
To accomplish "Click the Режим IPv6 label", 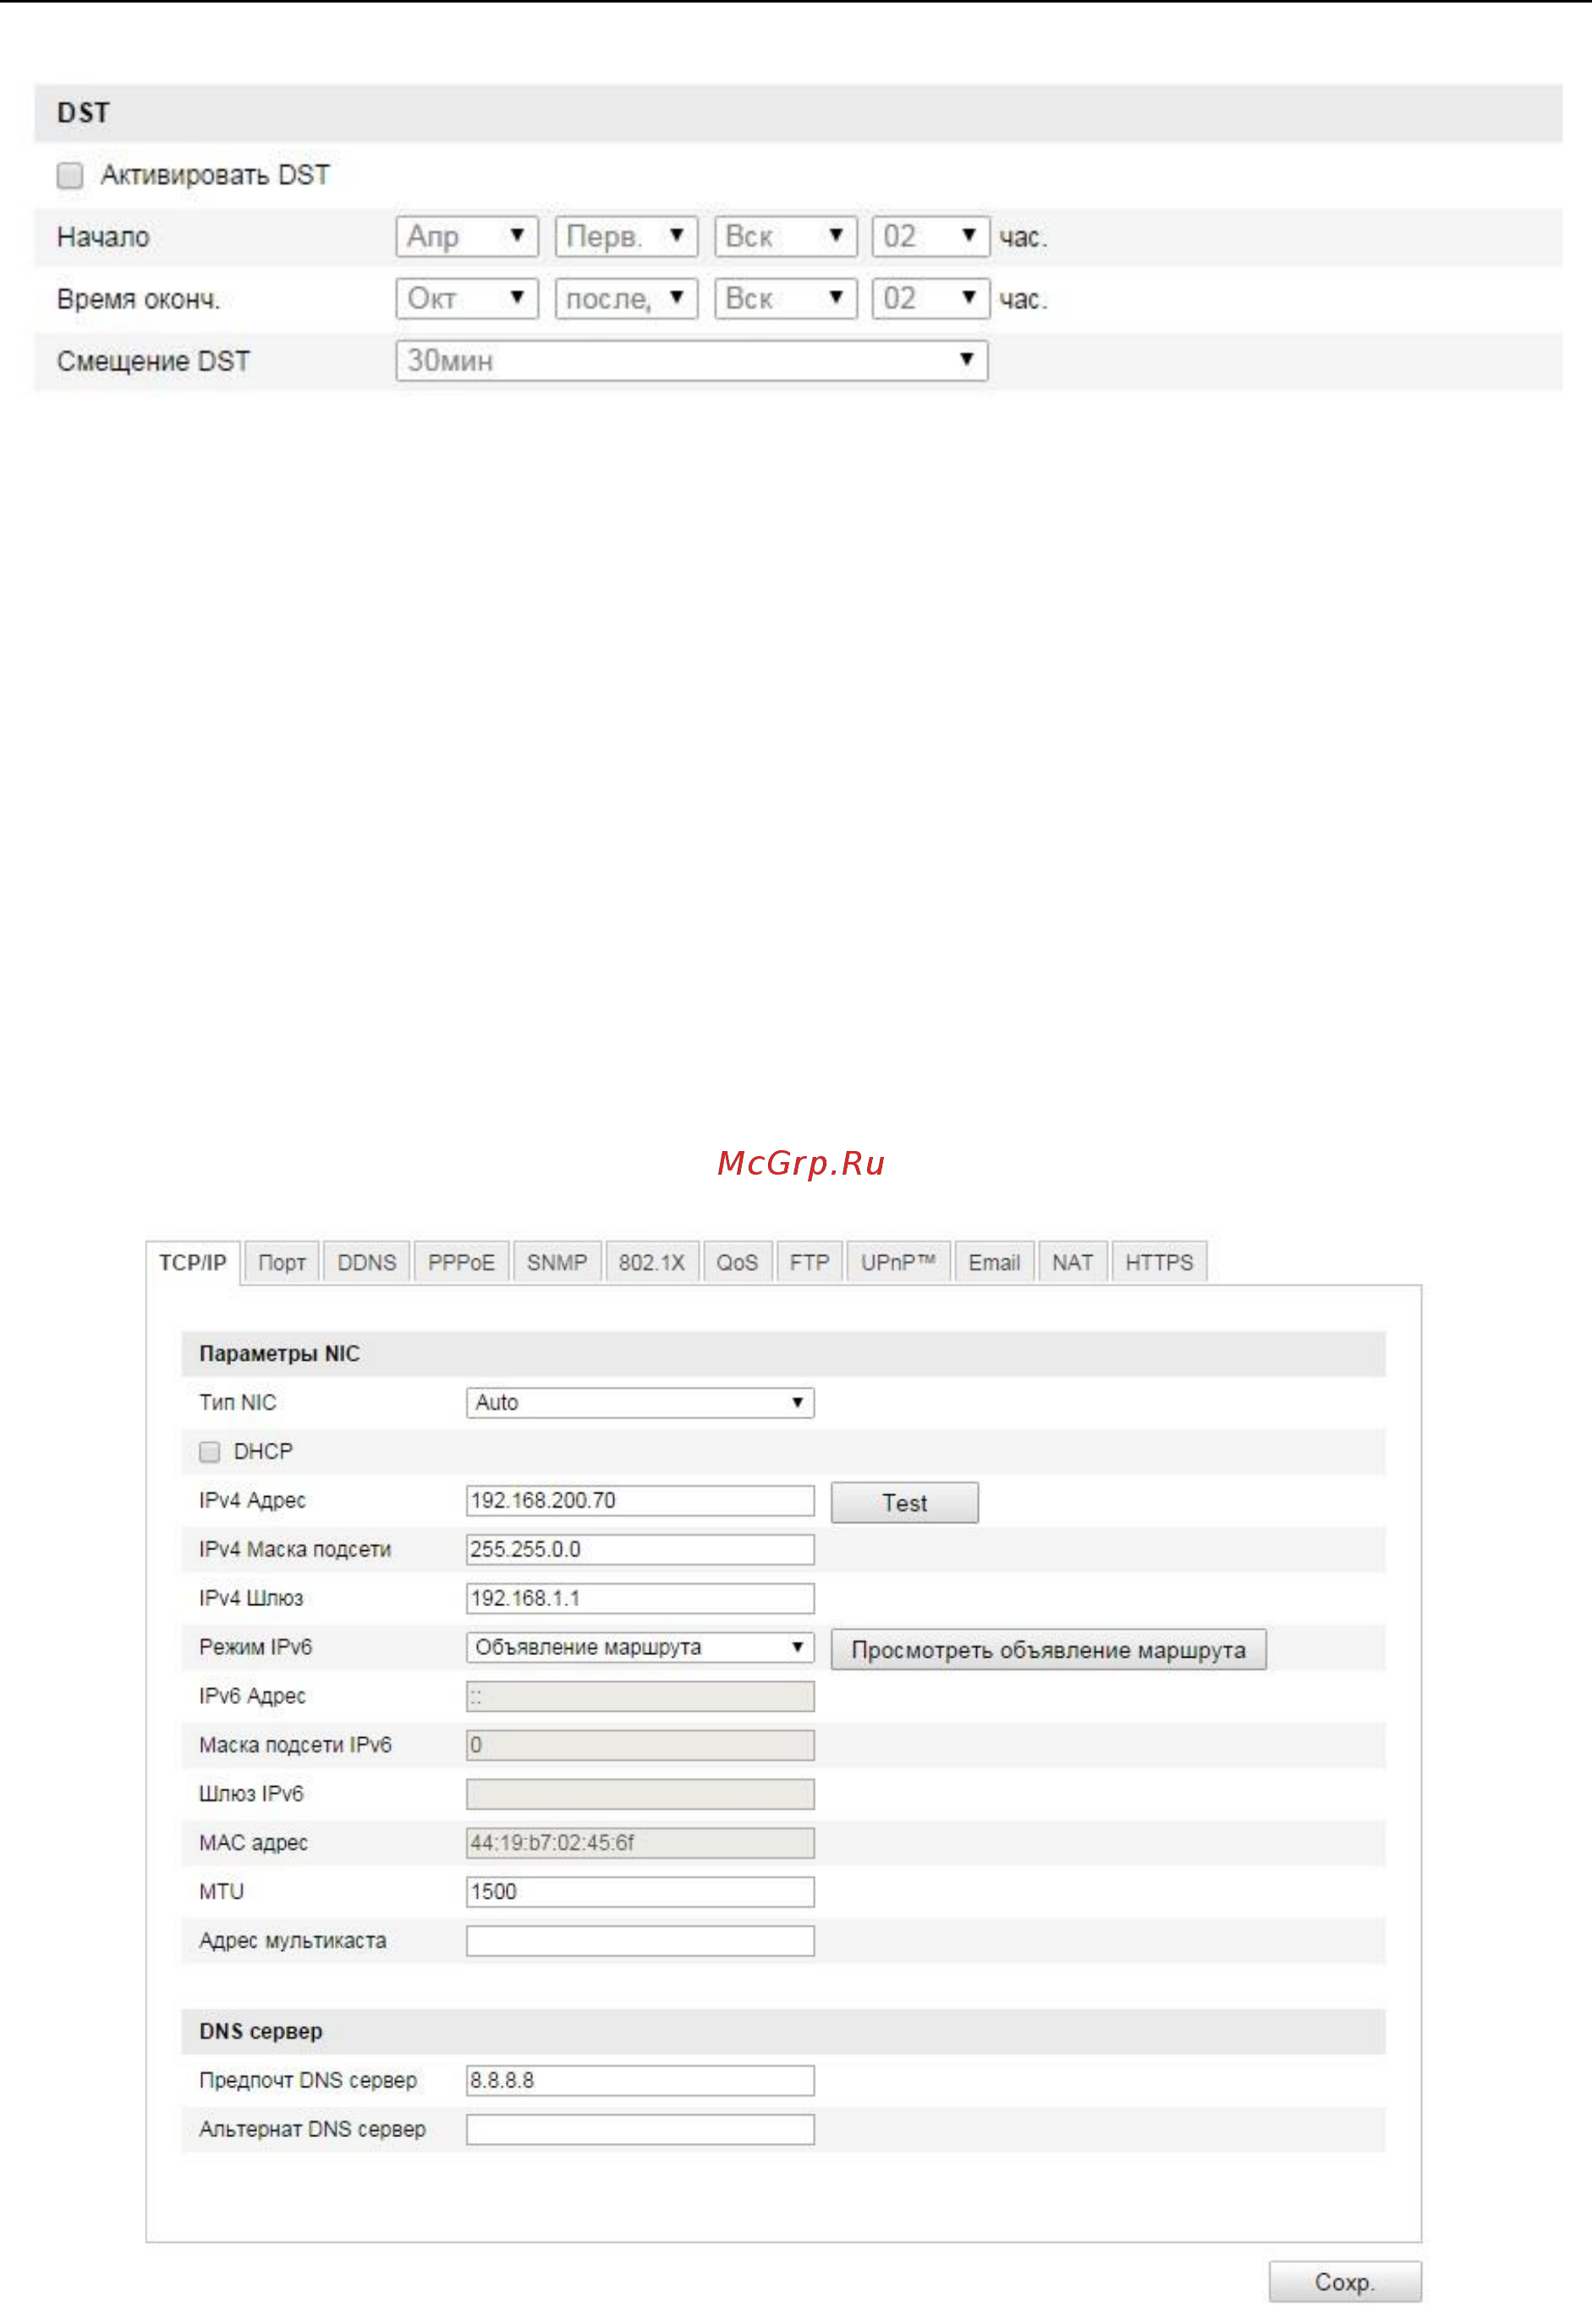I will [x=255, y=1647].
